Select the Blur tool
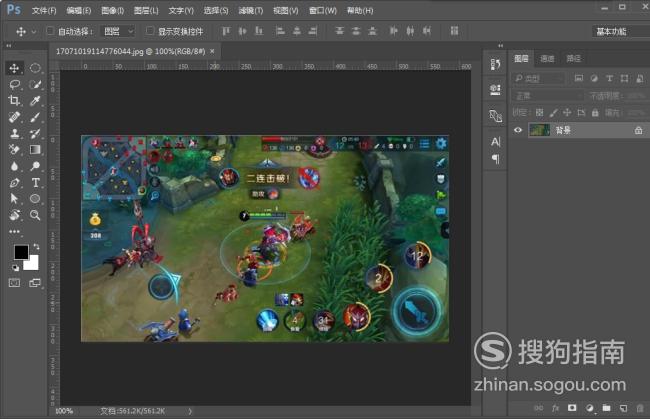This screenshot has width=650, height=419. pos(14,166)
